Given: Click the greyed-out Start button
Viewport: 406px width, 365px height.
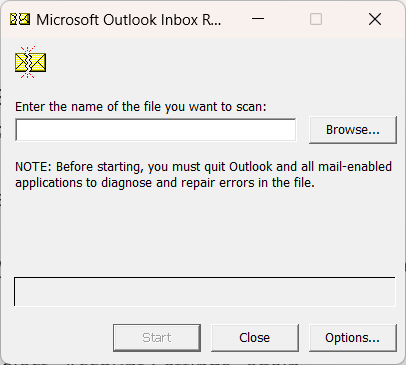Looking at the screenshot, I should tap(157, 338).
